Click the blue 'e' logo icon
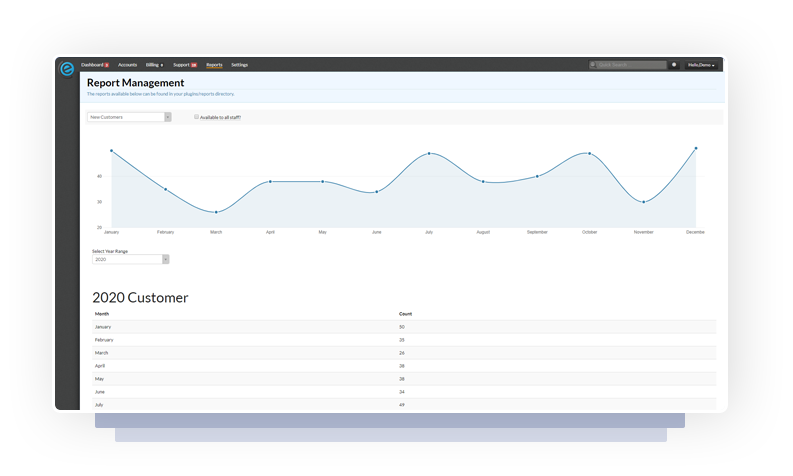The height and width of the screenshot is (476, 793). [x=67, y=68]
